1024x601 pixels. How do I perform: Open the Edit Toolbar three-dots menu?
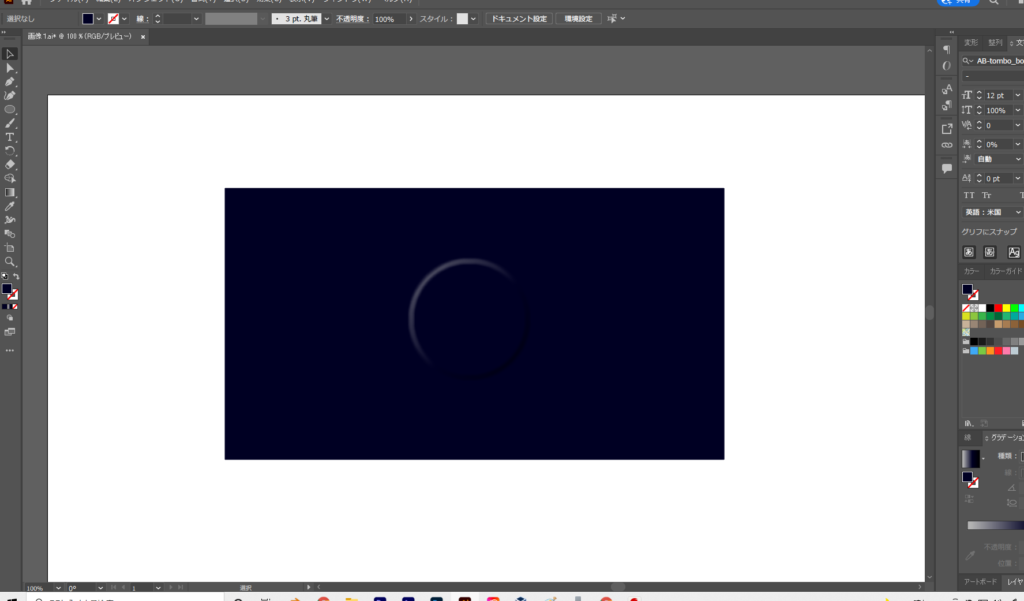10,351
